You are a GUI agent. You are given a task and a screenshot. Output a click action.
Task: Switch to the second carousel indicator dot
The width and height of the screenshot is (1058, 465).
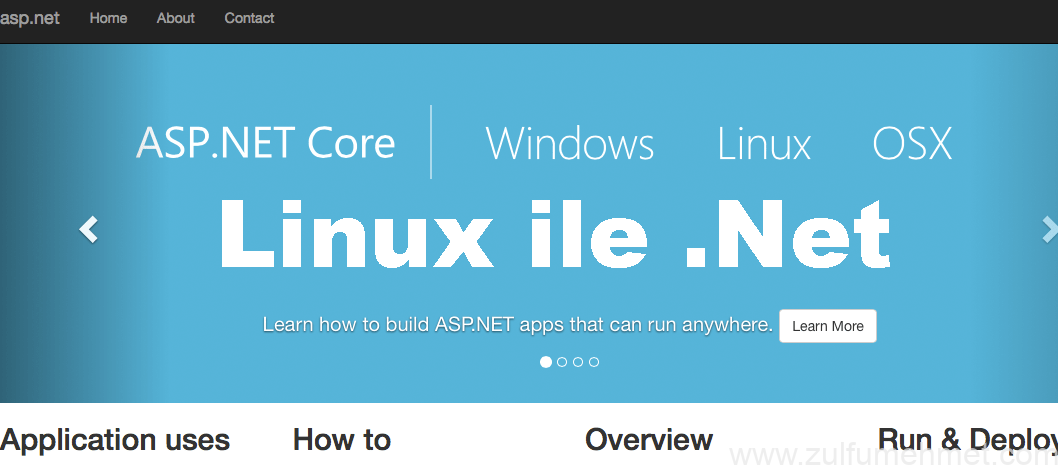[x=562, y=362]
